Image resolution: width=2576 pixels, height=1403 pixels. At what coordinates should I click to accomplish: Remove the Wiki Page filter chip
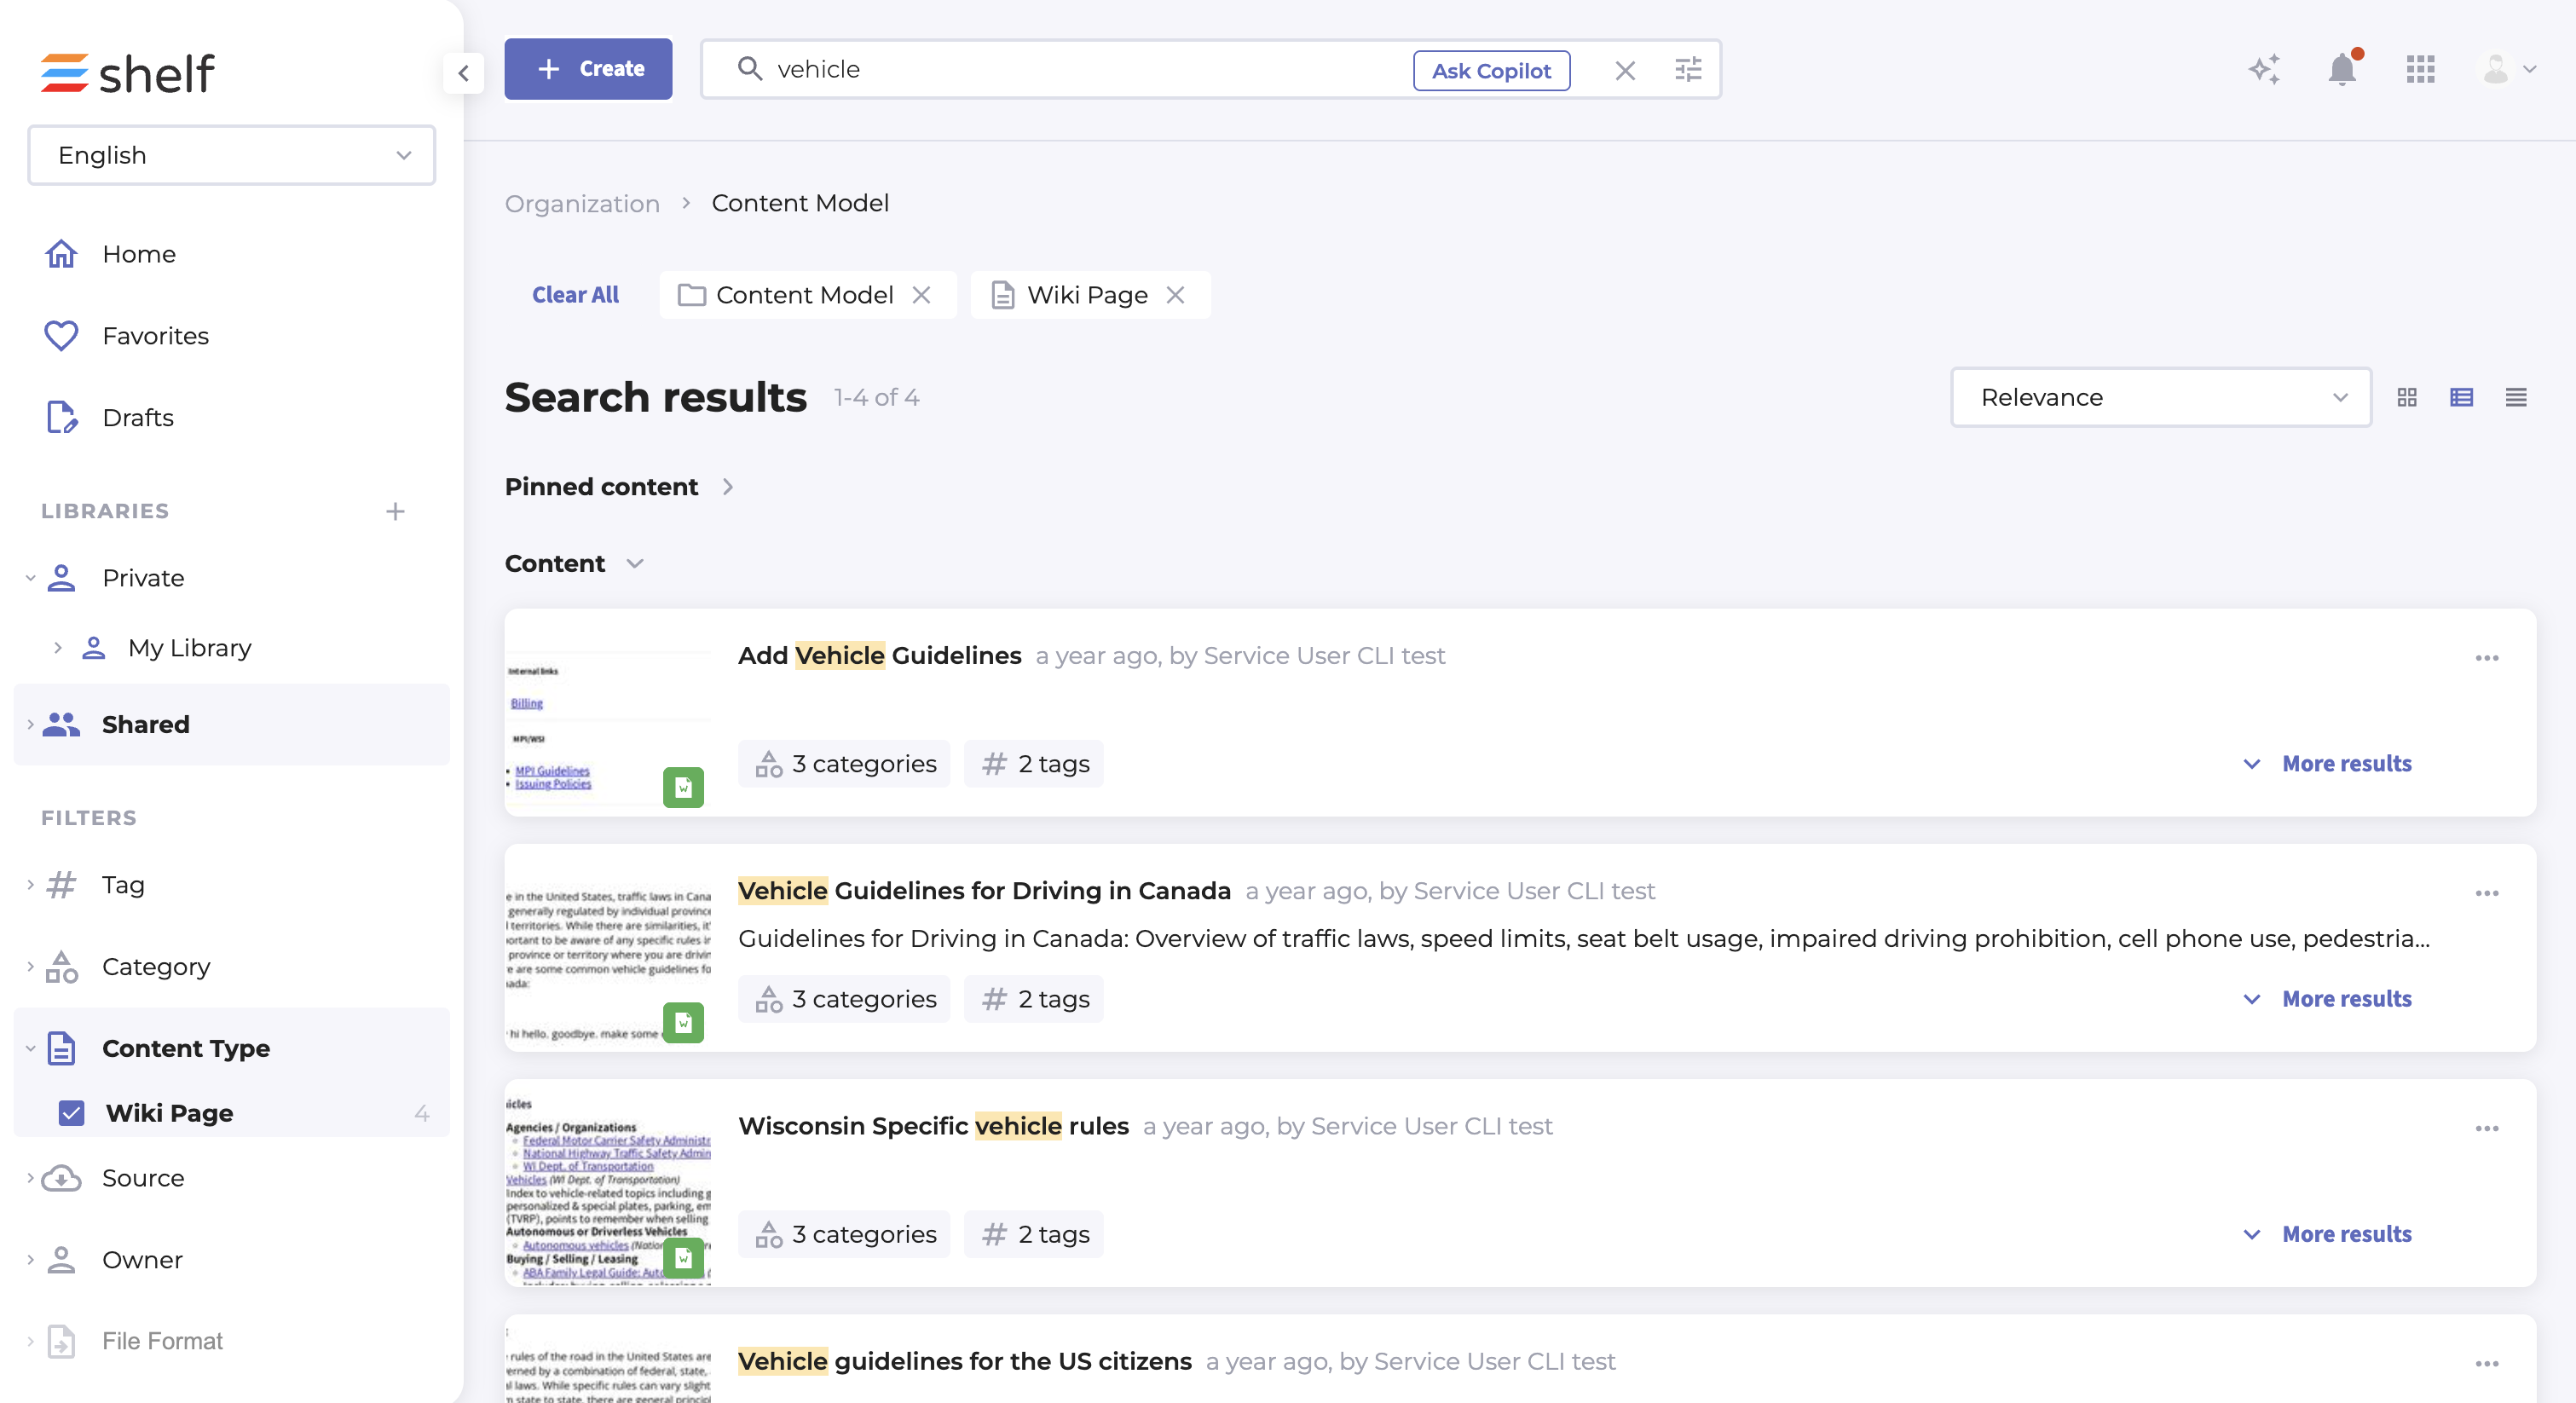(1175, 295)
